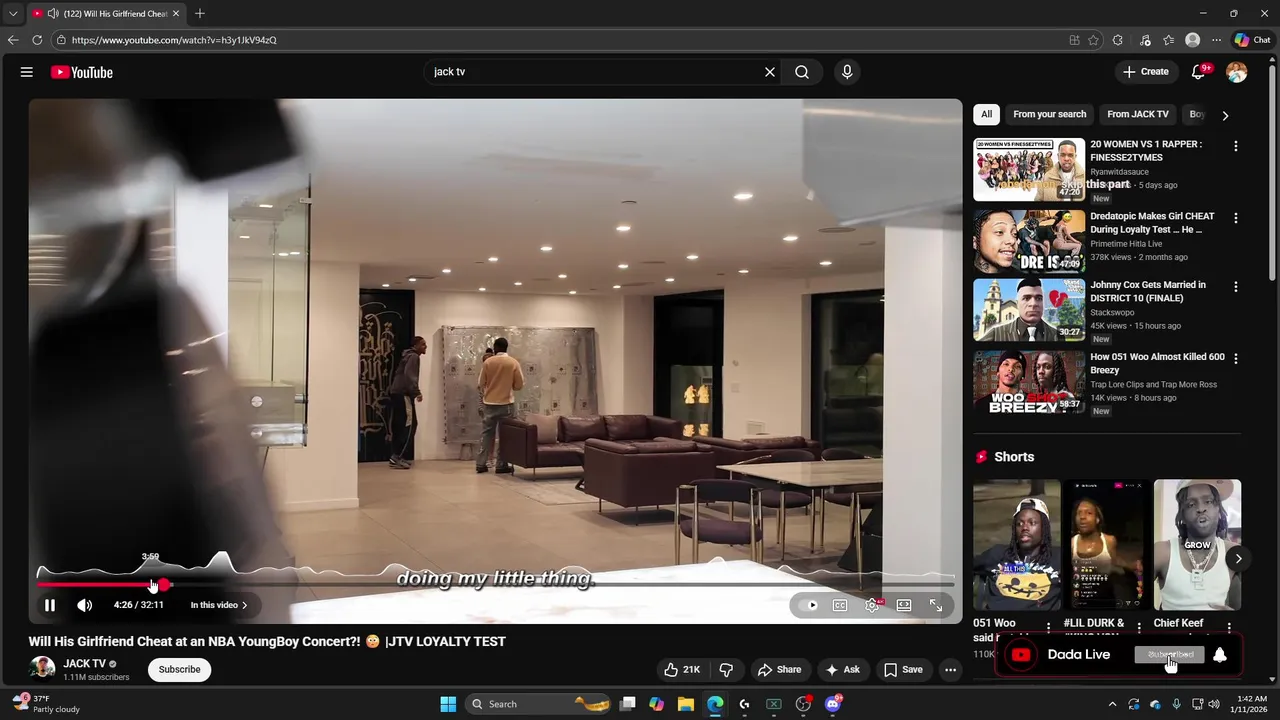Open the tab actions dropdown arrow
The width and height of the screenshot is (1280, 720).
coord(13,13)
